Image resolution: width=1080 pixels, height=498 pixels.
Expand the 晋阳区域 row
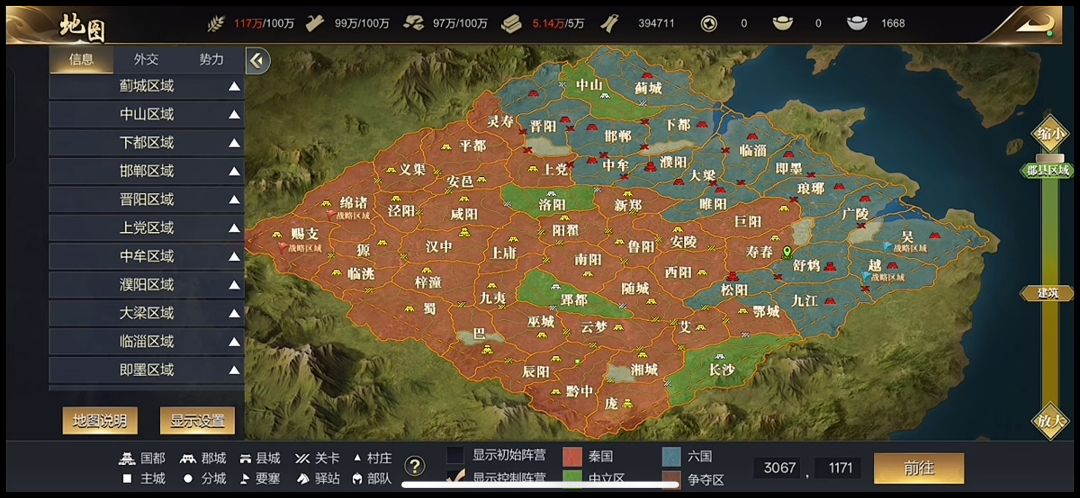tap(147, 200)
